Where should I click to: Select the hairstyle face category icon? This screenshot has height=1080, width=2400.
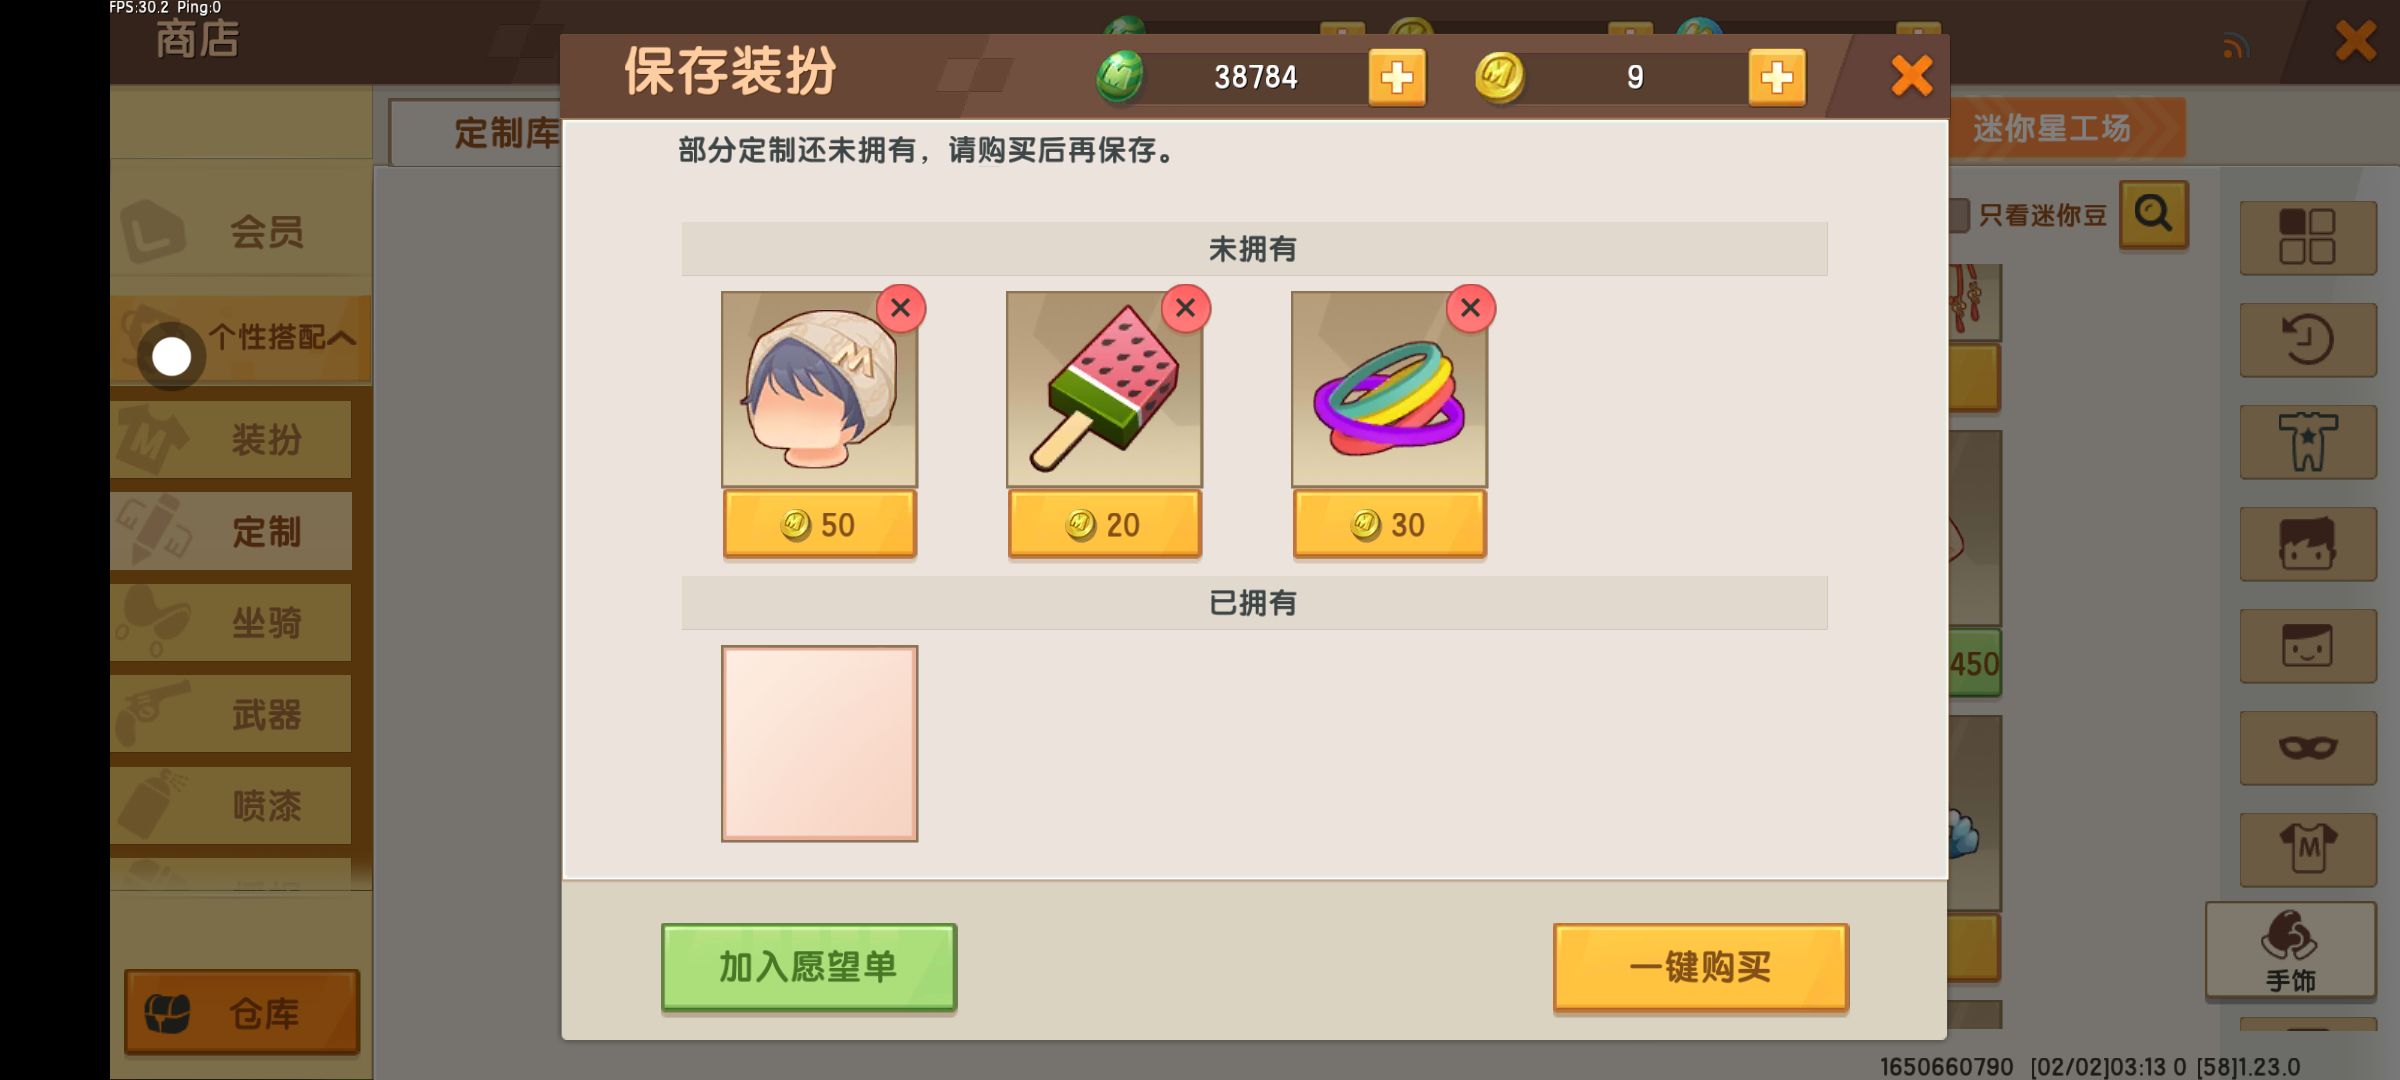[x=2308, y=544]
